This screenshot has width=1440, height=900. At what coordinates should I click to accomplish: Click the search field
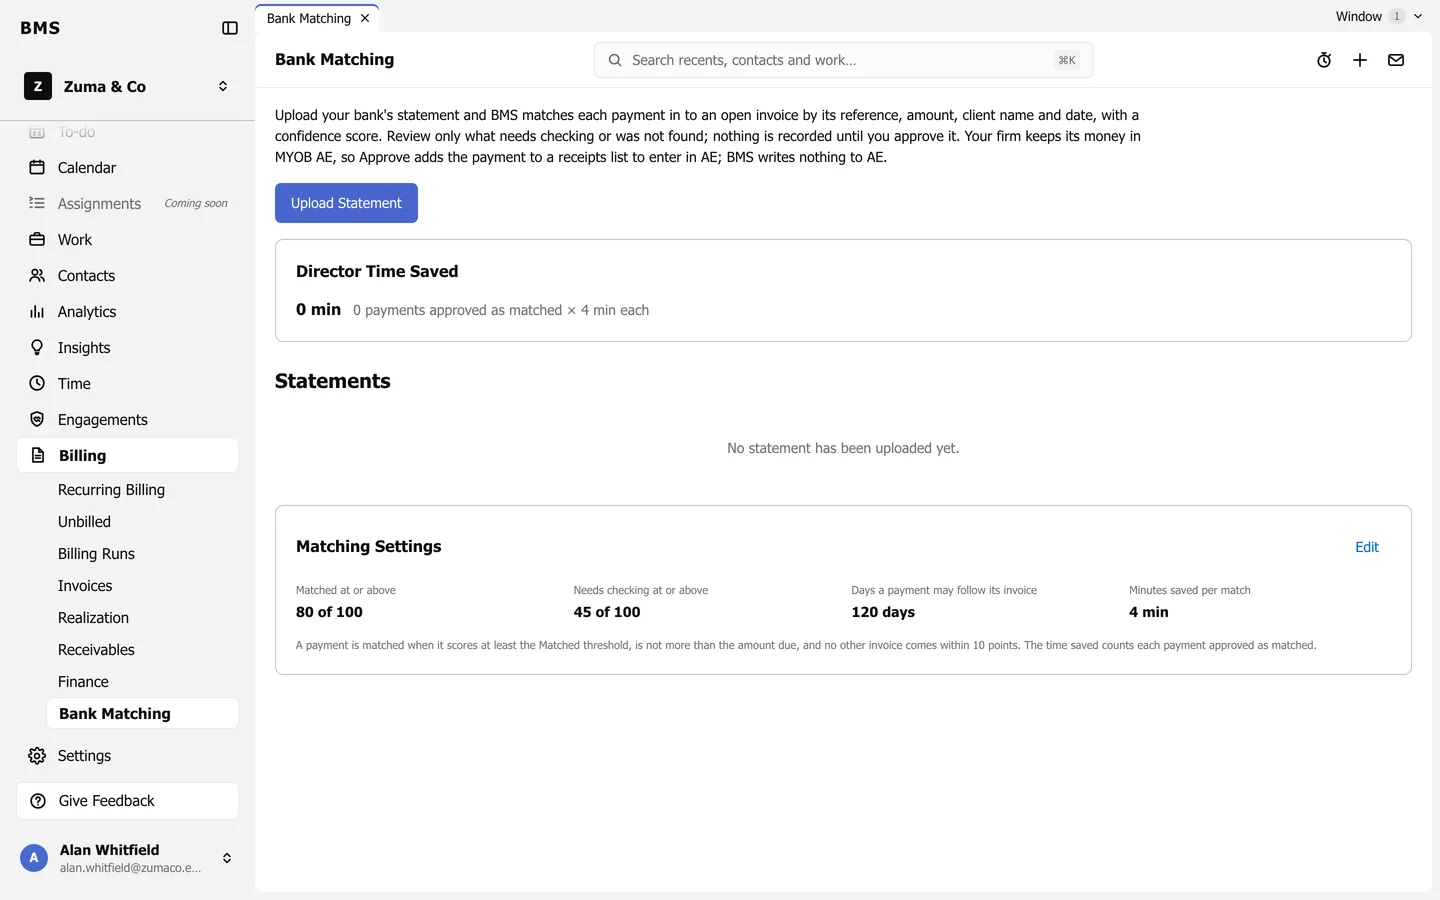click(x=843, y=60)
